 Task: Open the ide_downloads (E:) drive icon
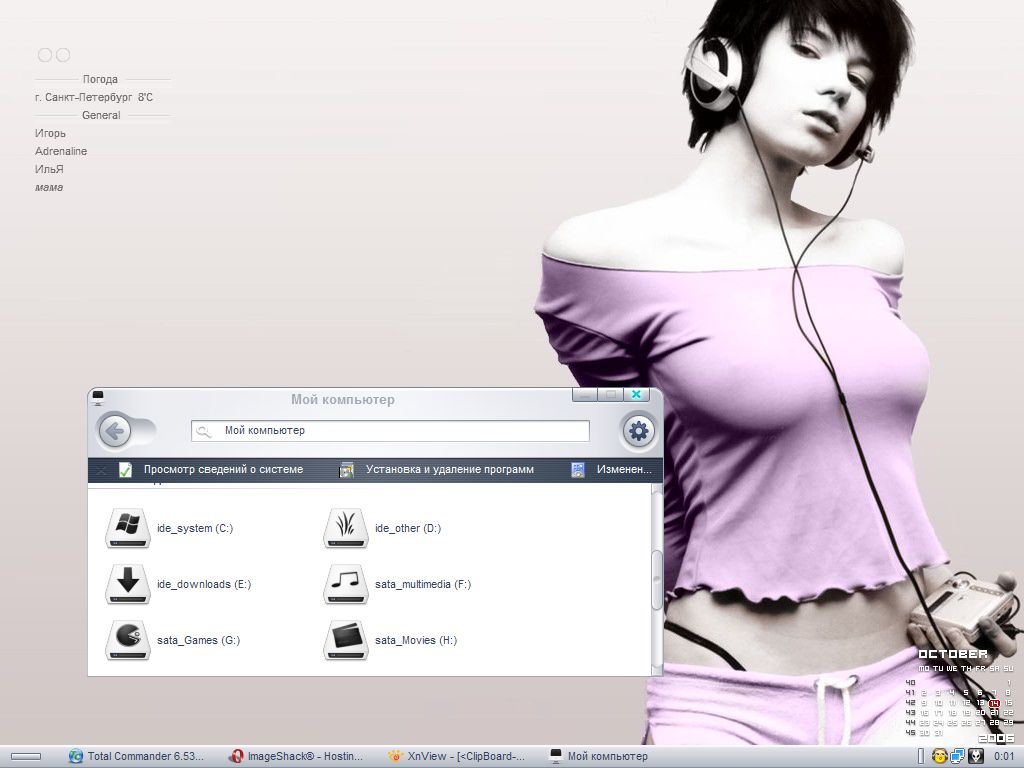coord(127,584)
